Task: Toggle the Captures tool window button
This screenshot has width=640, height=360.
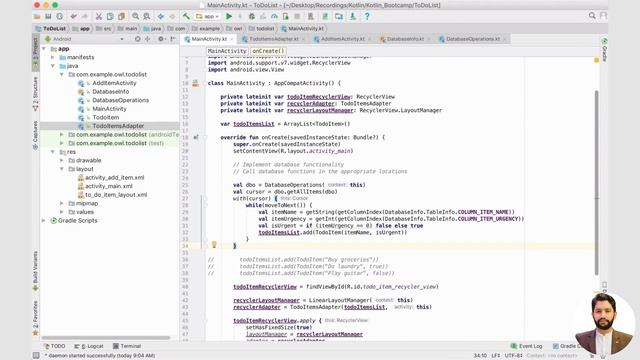Action: pos(36,135)
